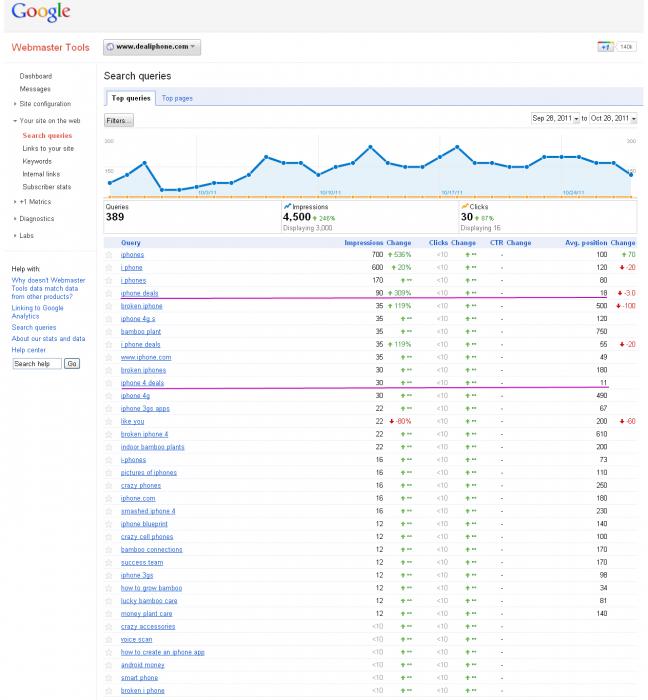Star the 'broken iphone' query

[x=108, y=306]
